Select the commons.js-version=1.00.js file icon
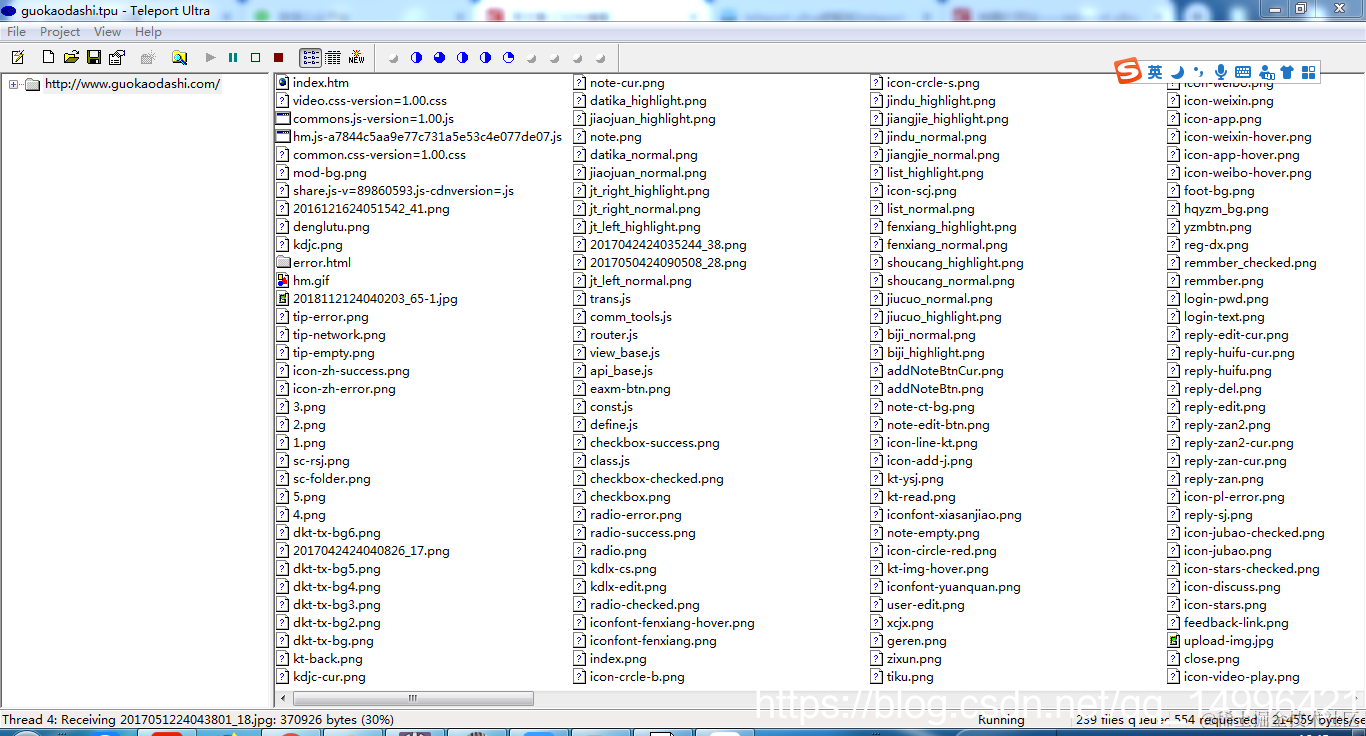The height and width of the screenshot is (736, 1366). point(283,119)
